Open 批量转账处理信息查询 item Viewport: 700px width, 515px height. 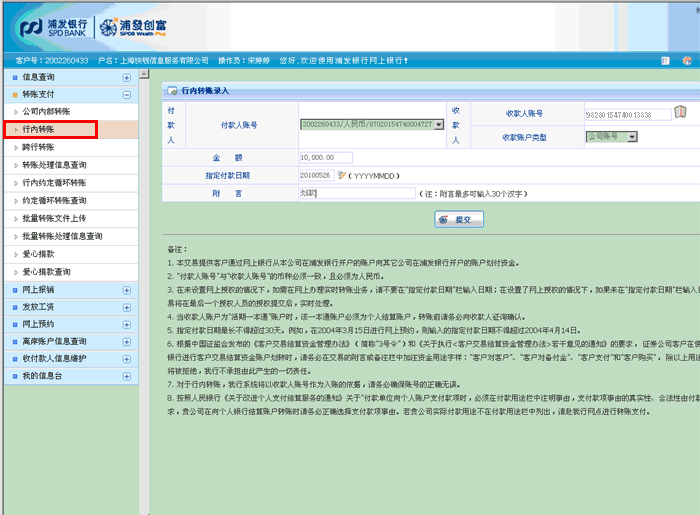[x=62, y=237]
